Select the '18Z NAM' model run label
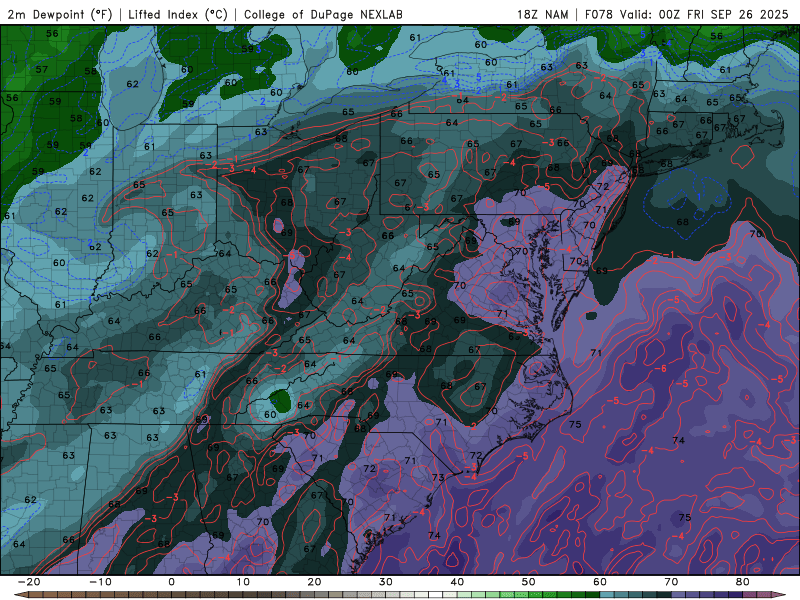The image size is (800, 600). pos(542,14)
